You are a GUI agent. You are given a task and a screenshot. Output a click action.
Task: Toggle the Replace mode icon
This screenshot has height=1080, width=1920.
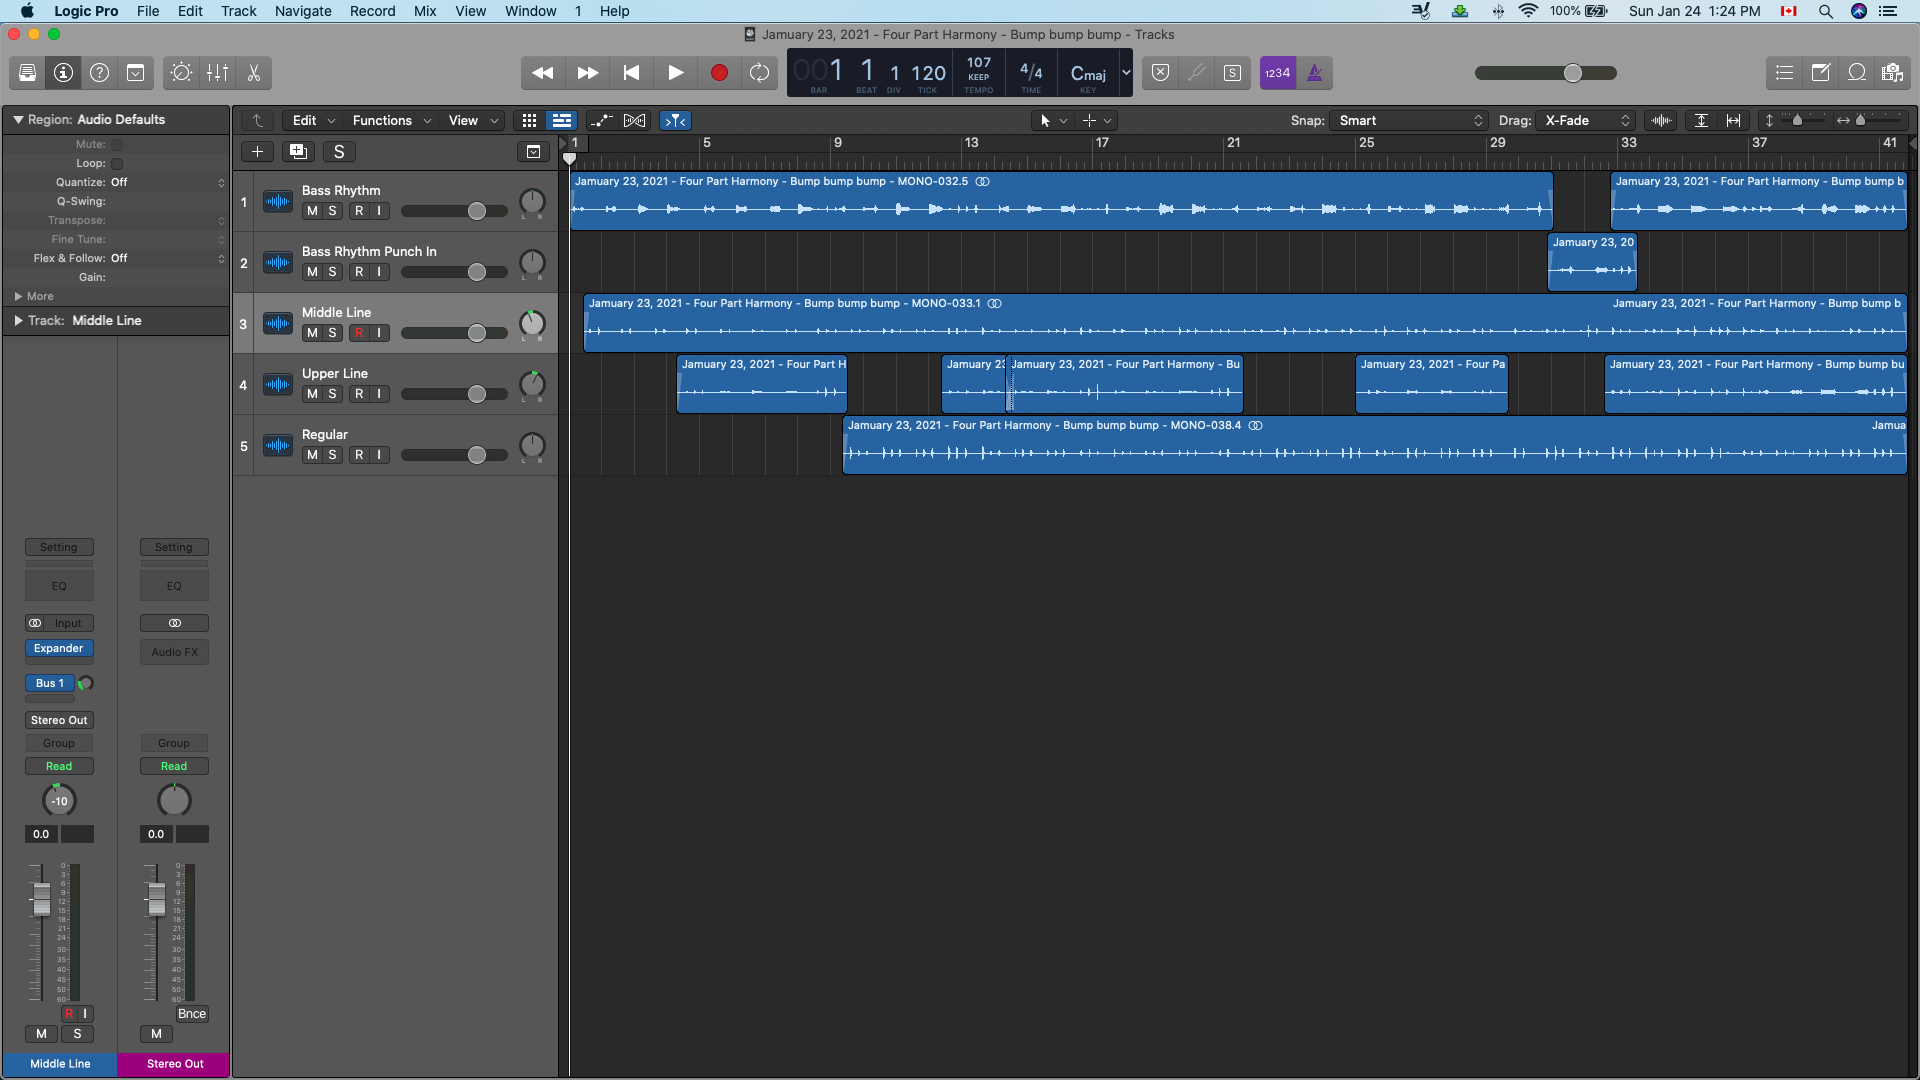1160,73
